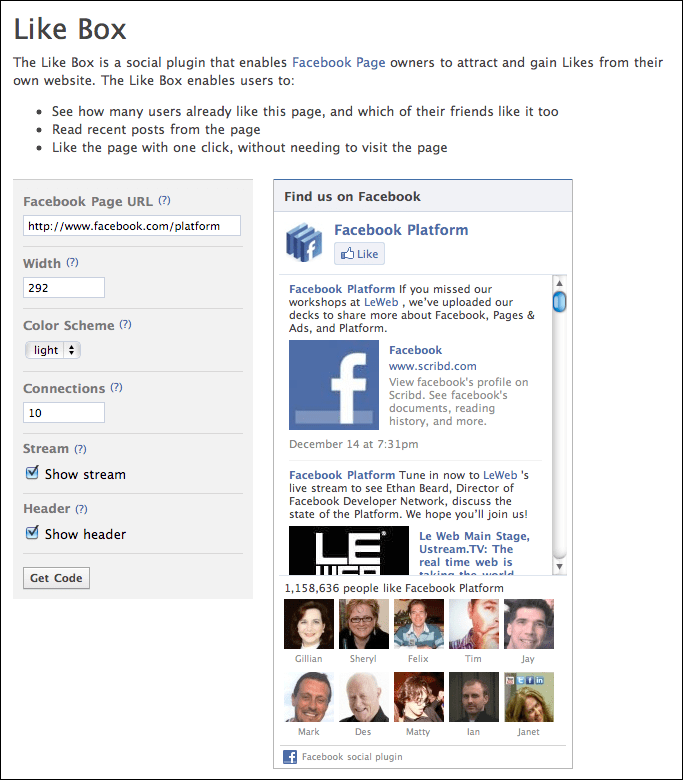Viewport: 683px width, 780px height.
Task: Click Sheryl's profile photo
Action: [364, 624]
